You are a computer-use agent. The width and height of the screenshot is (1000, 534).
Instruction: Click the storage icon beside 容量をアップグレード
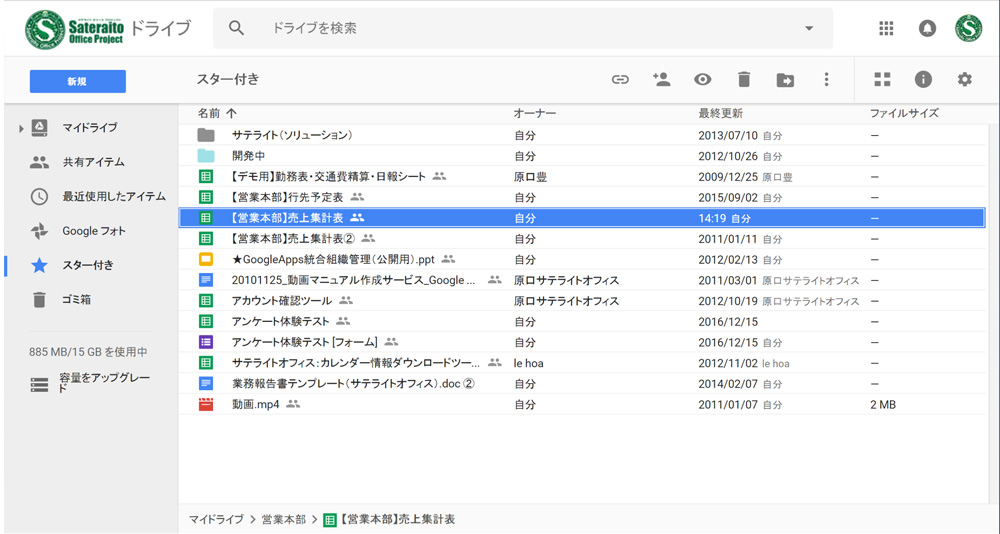pyautogui.click(x=39, y=385)
